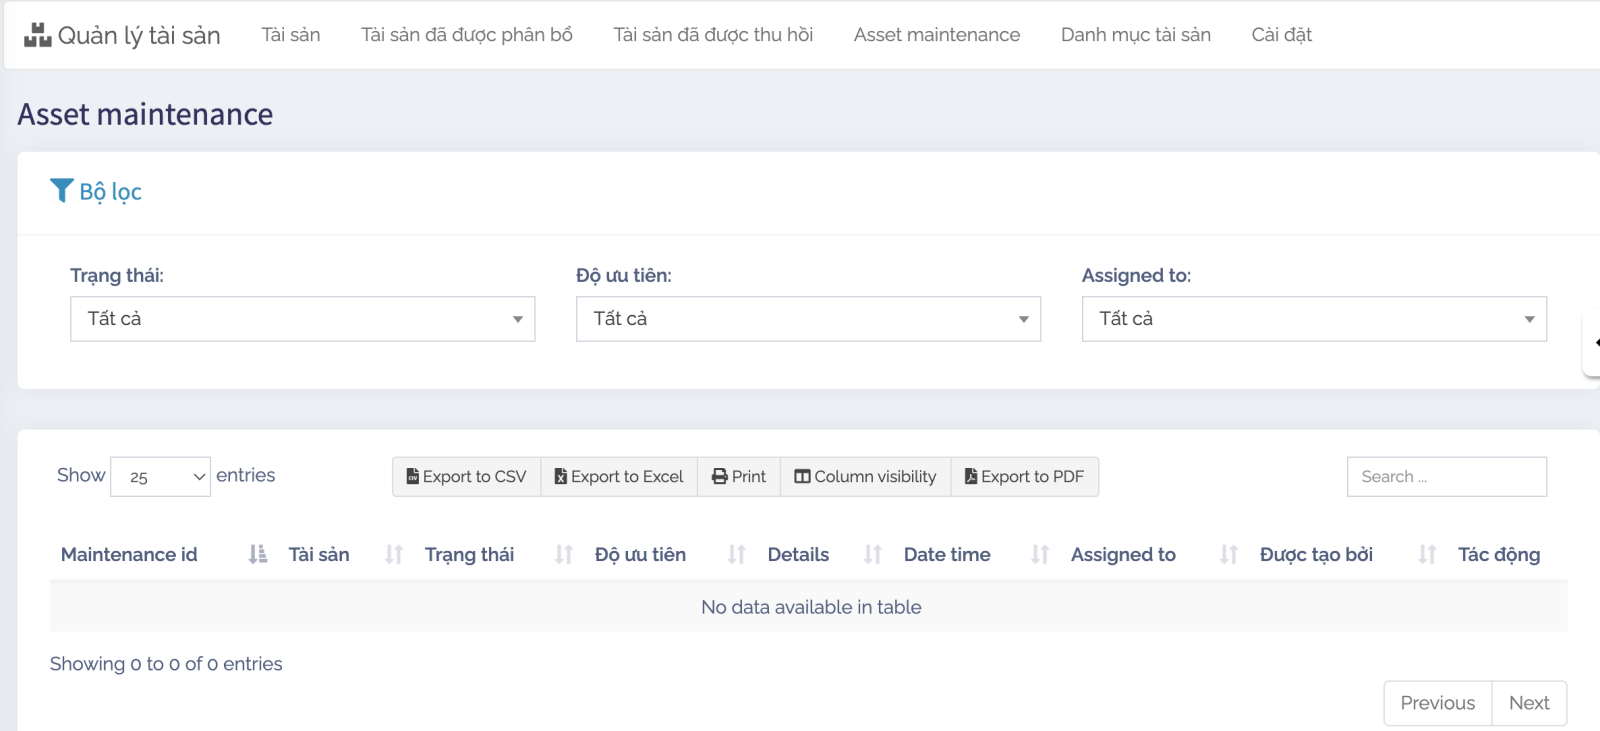
Task: Sort by Maintenance id column sort icon
Action: pos(258,554)
